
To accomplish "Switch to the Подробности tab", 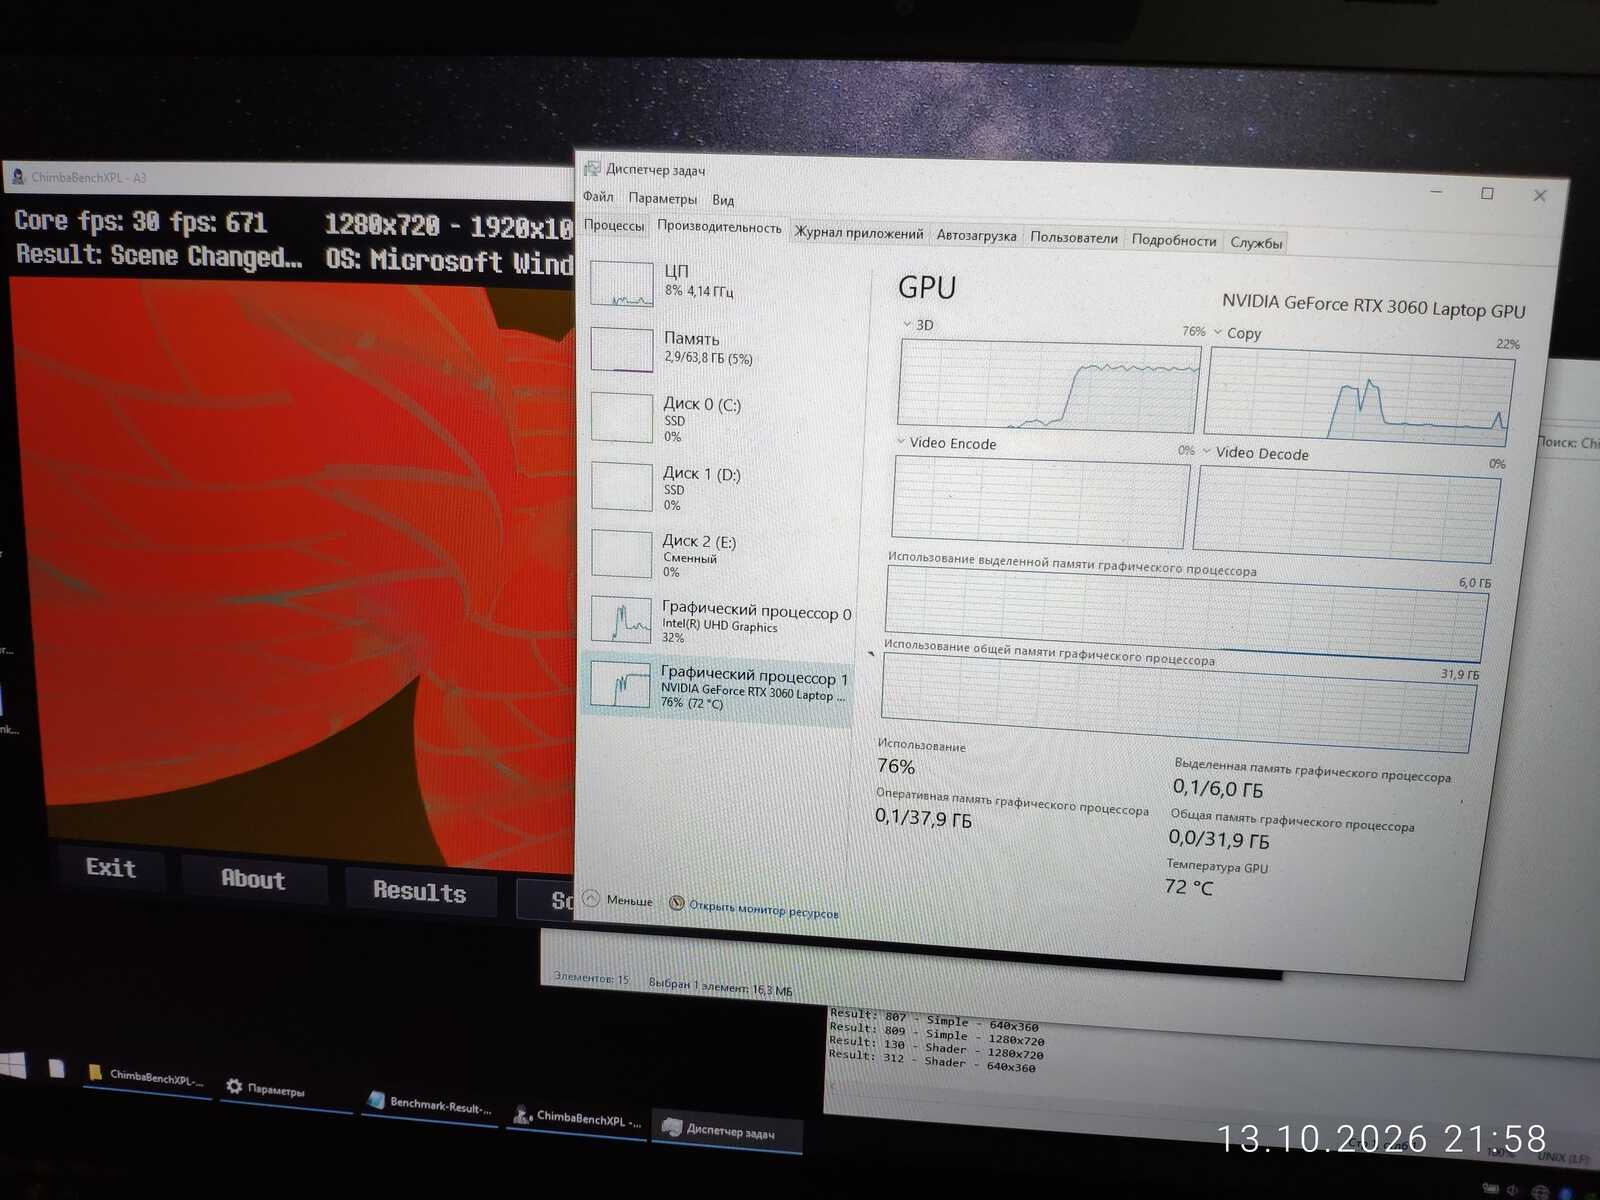I will (x=1174, y=240).
